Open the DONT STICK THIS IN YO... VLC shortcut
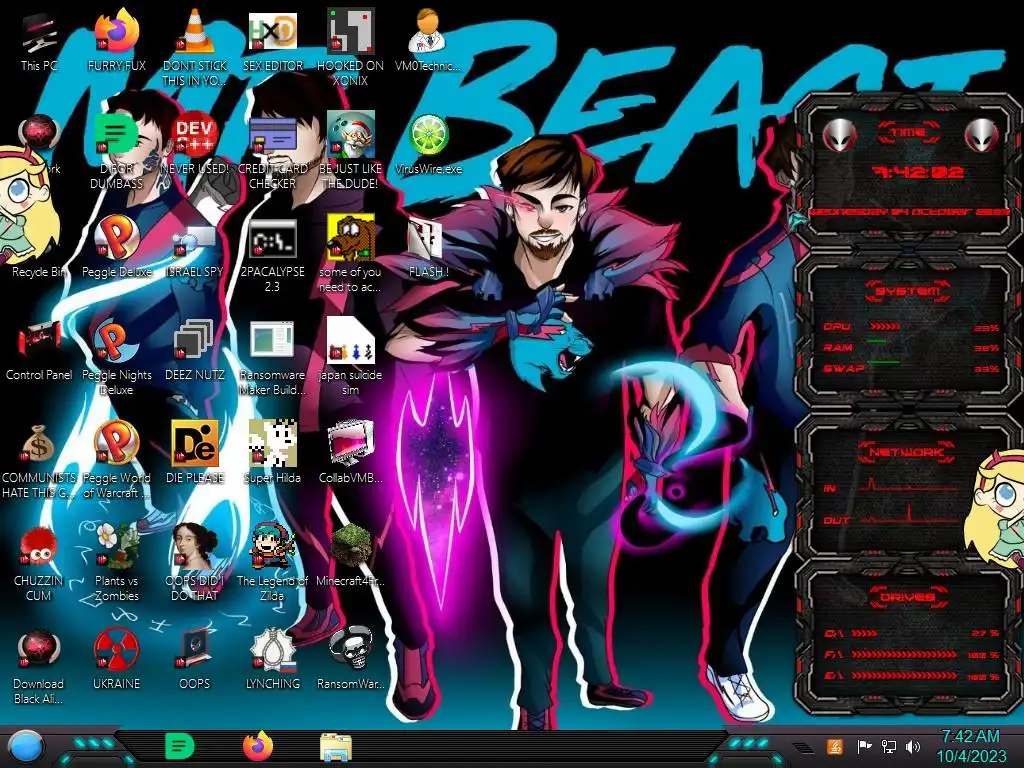Image resolution: width=1024 pixels, height=768 pixels. click(x=195, y=47)
